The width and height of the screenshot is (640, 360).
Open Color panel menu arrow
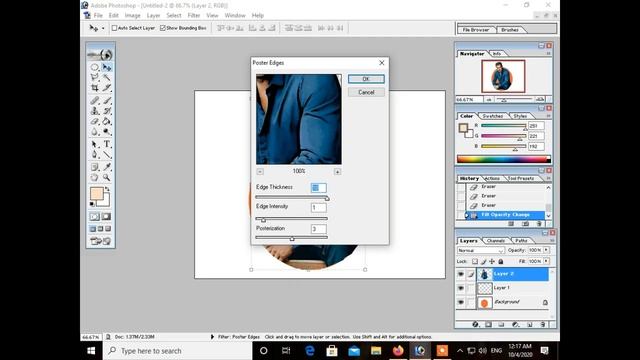click(x=548, y=116)
